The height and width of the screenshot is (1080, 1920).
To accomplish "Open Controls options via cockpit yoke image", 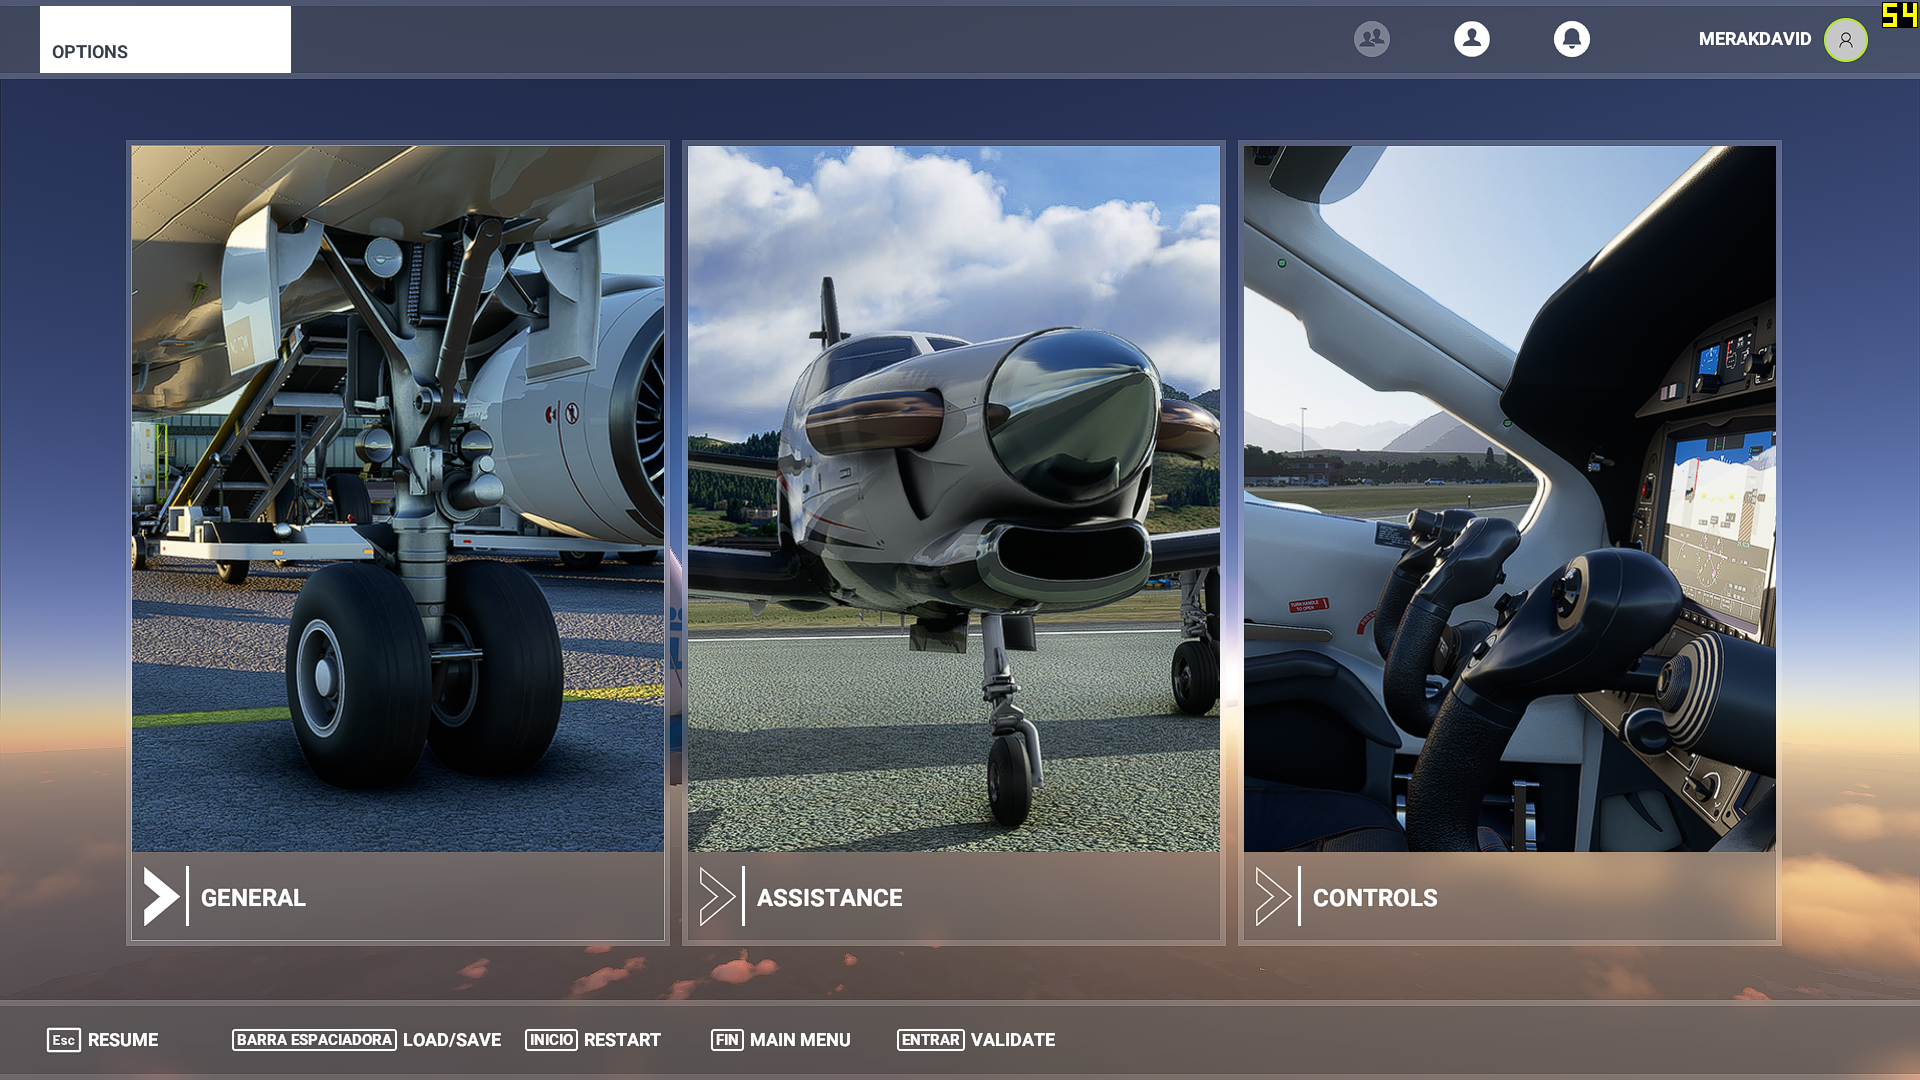I will tap(1509, 498).
